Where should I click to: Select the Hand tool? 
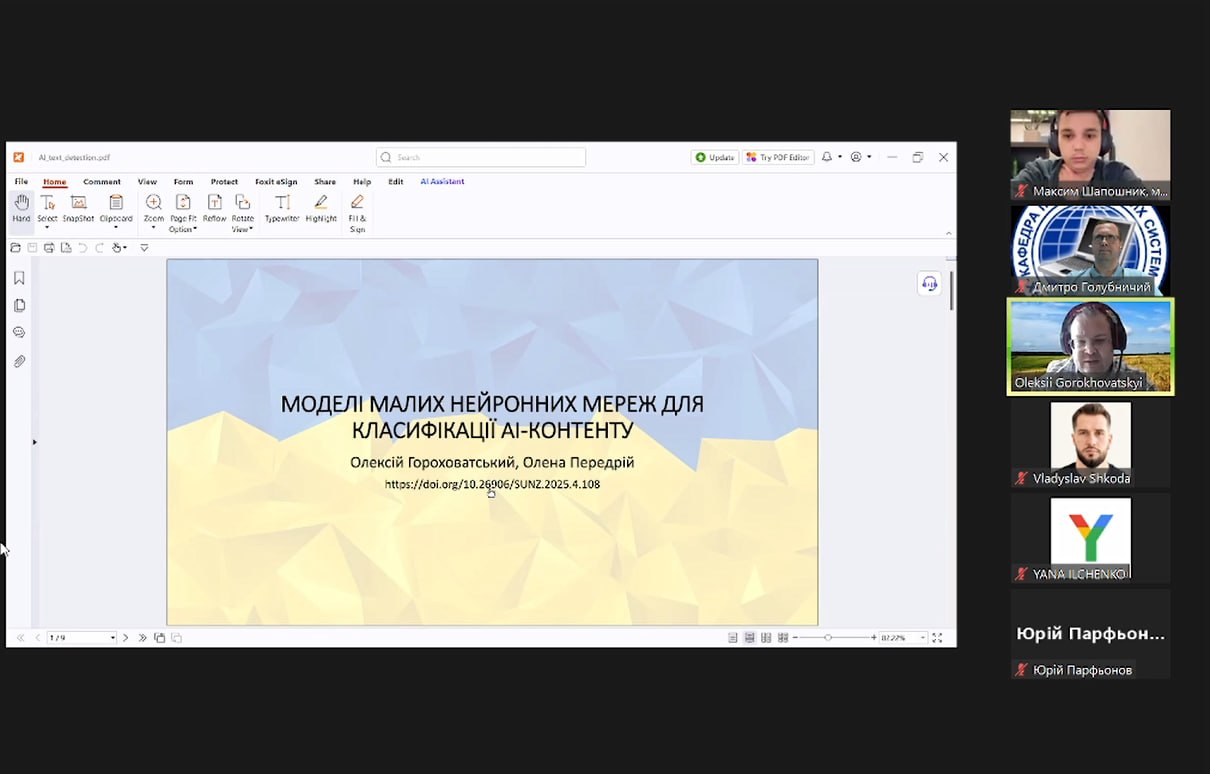point(21,207)
